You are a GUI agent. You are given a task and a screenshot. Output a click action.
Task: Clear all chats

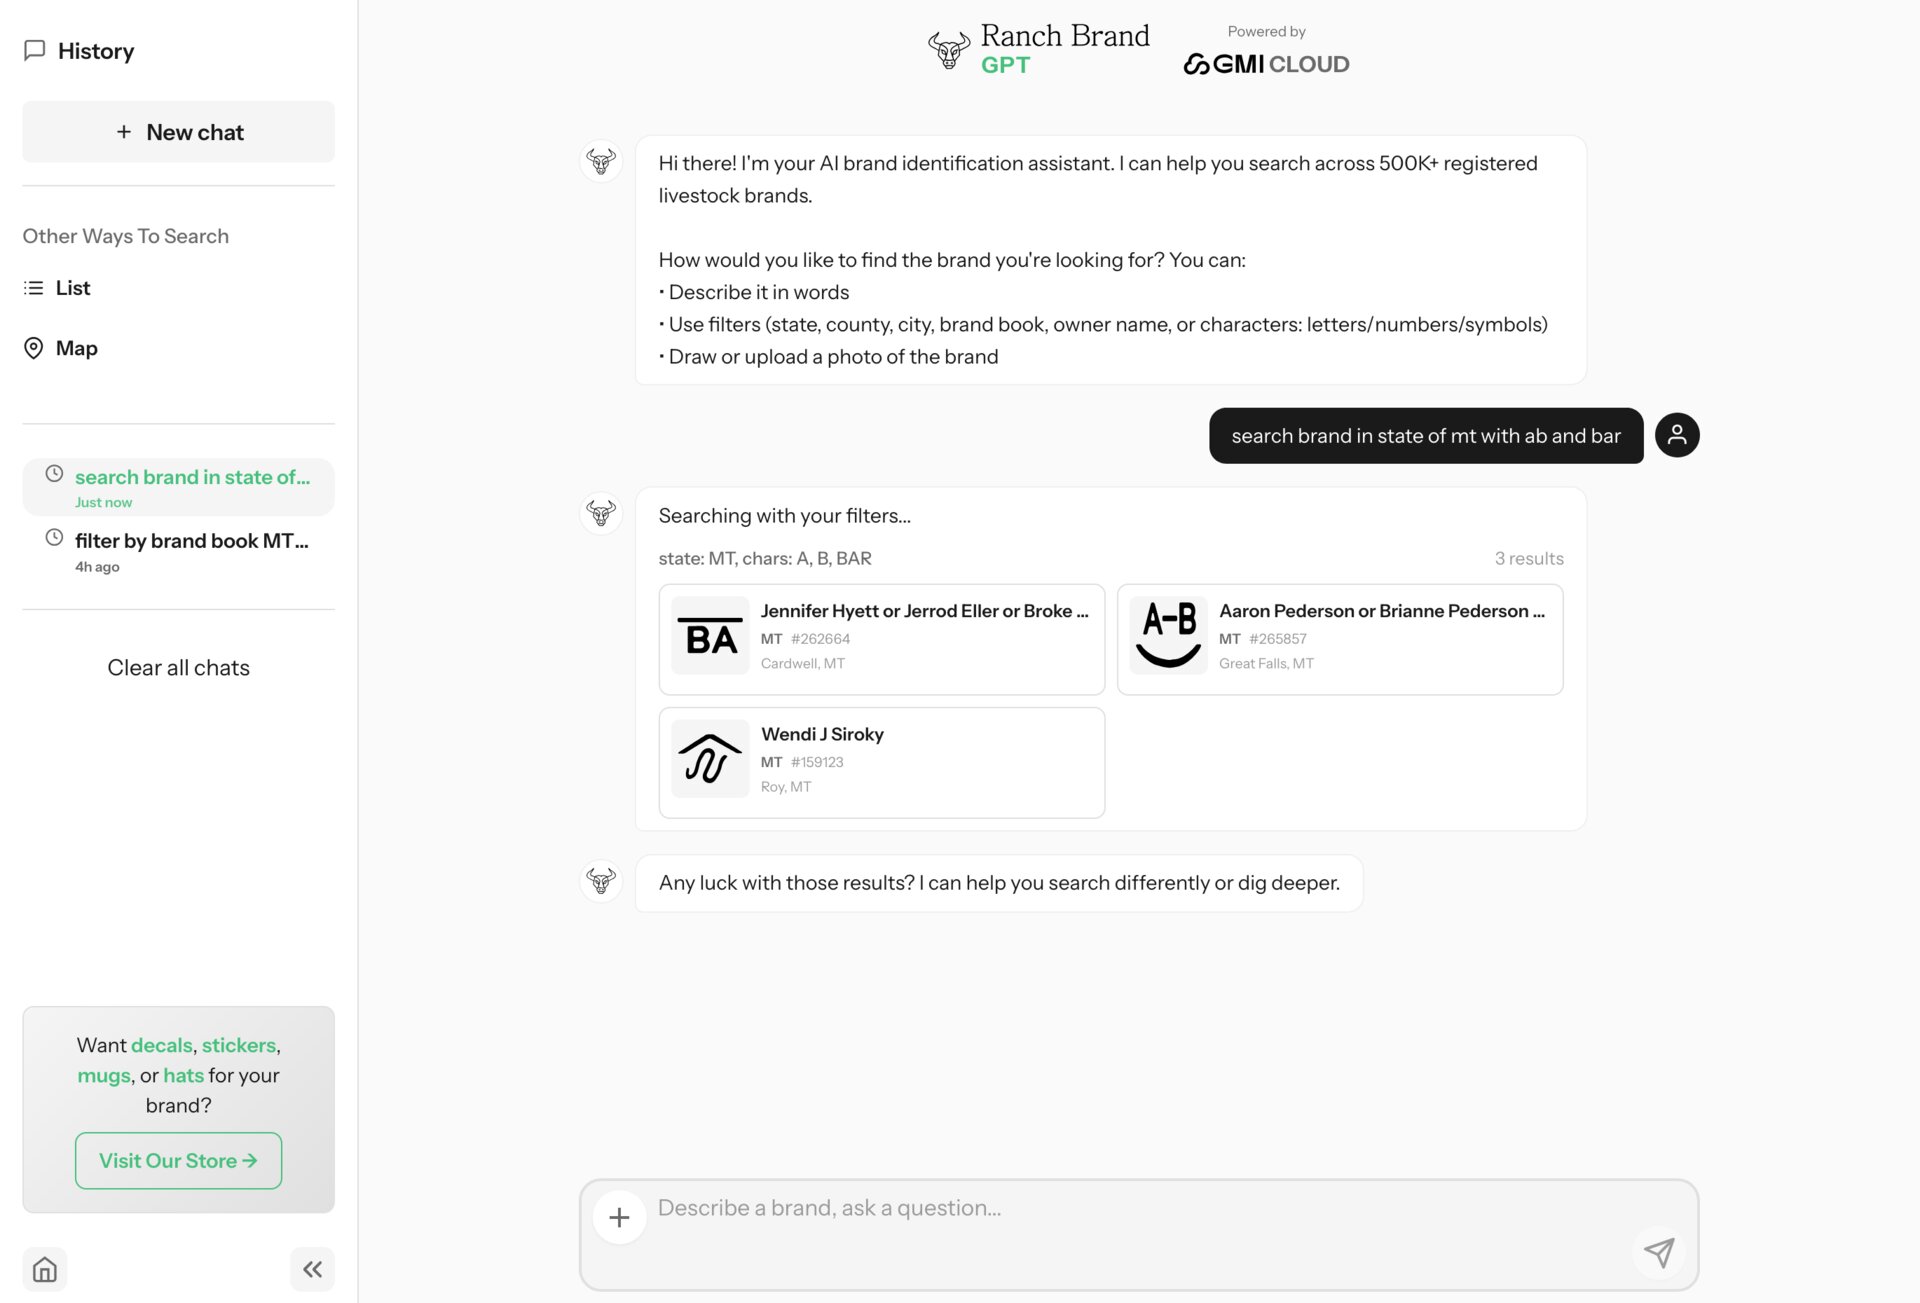[x=178, y=667]
